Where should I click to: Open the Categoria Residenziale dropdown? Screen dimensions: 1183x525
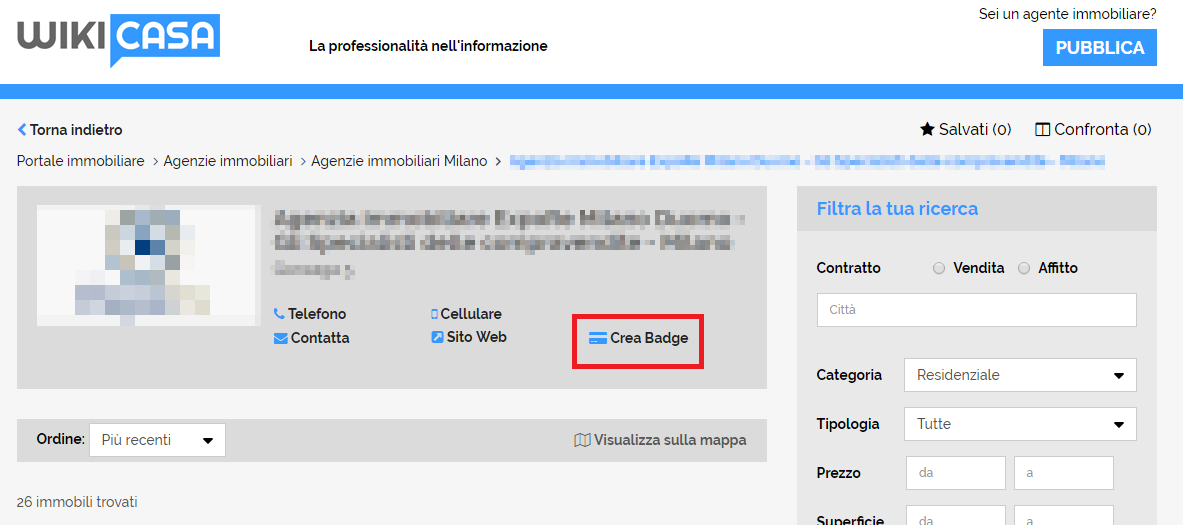(1020, 375)
